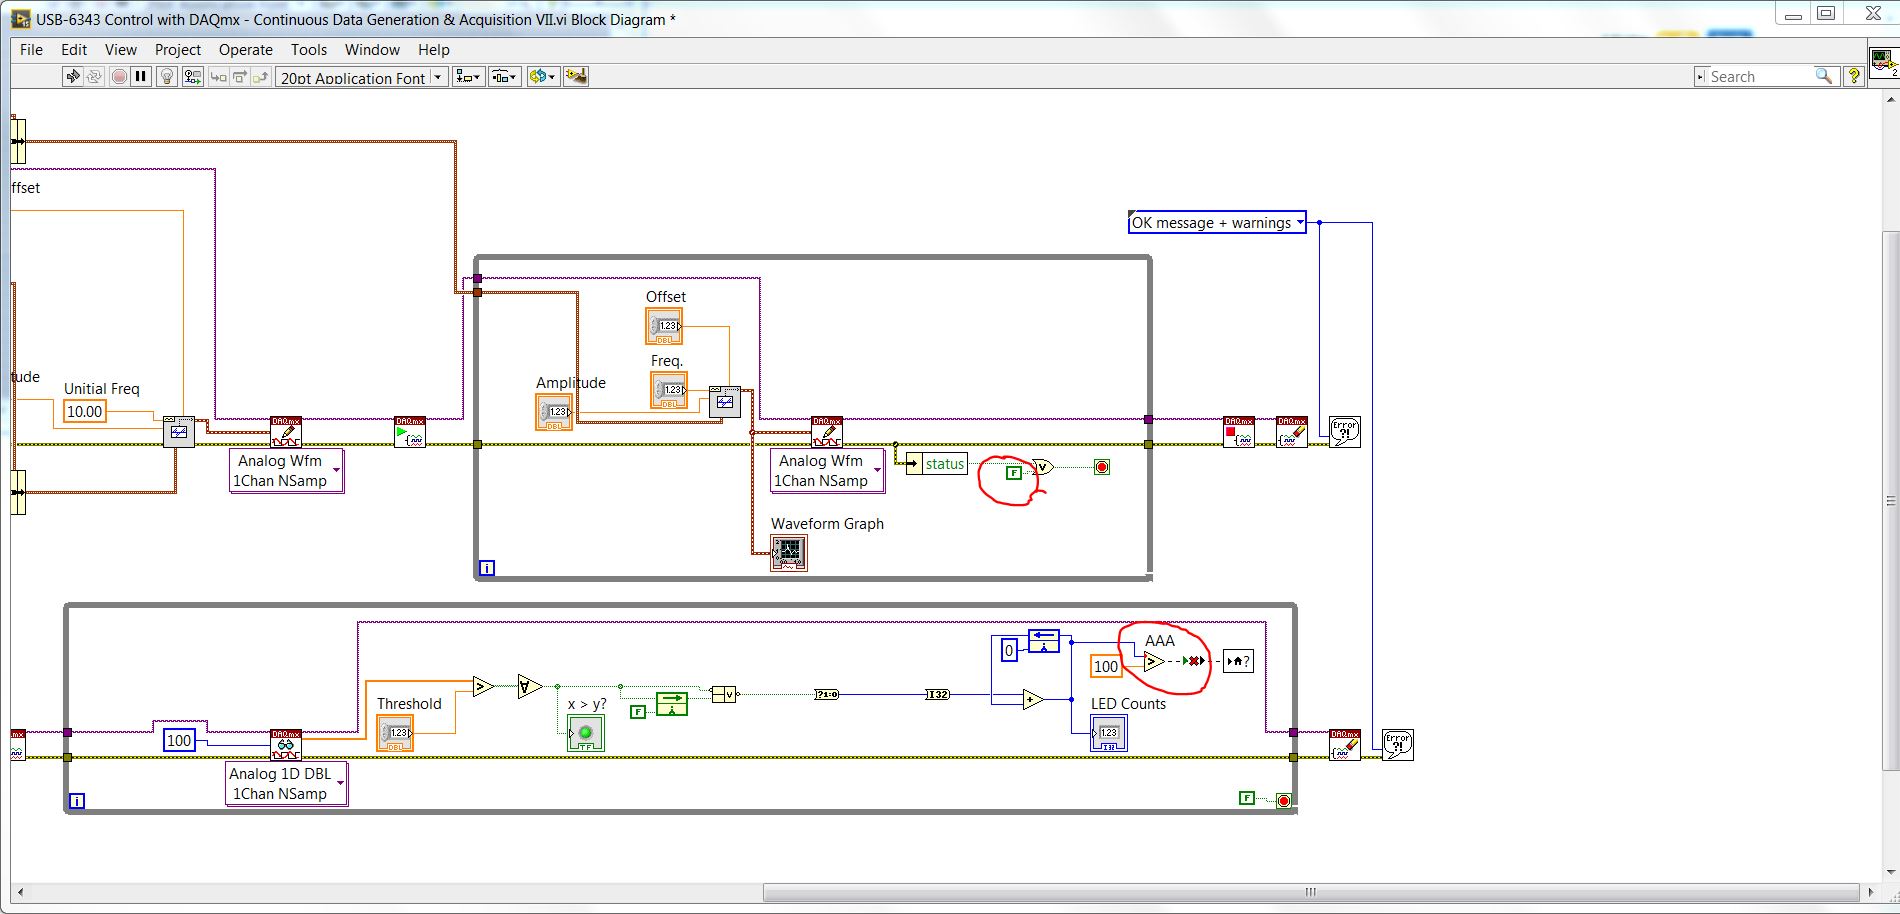
Task: Click the broken Run arrow button
Action: point(72,77)
